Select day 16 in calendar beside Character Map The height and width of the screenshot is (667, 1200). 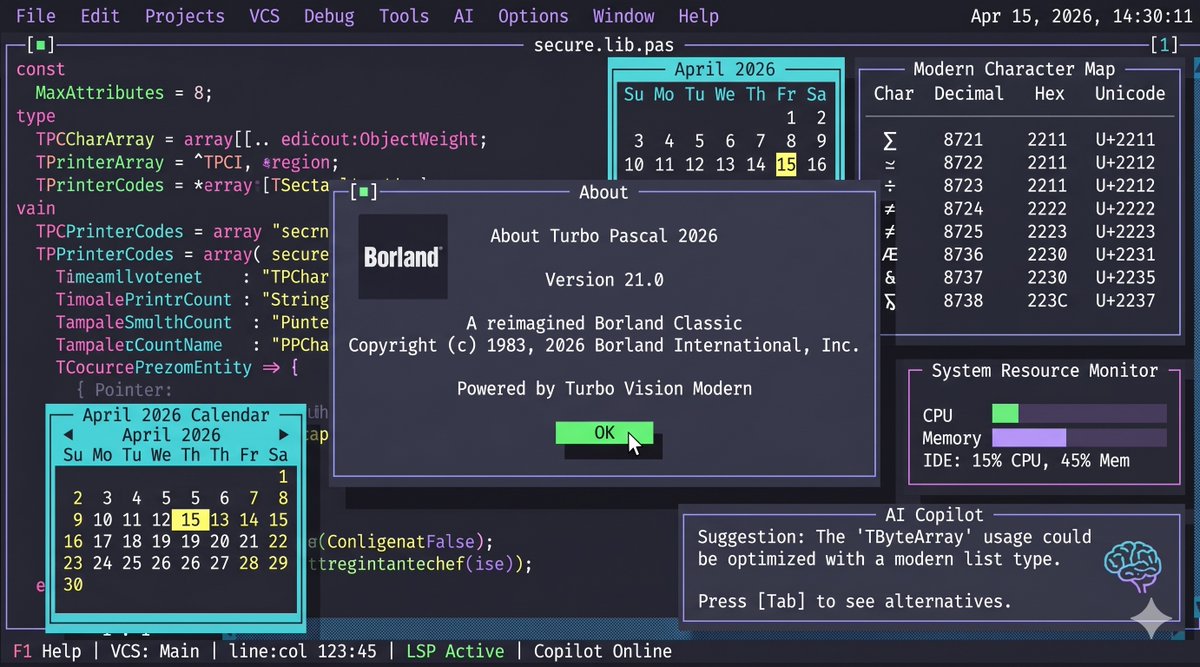817,164
